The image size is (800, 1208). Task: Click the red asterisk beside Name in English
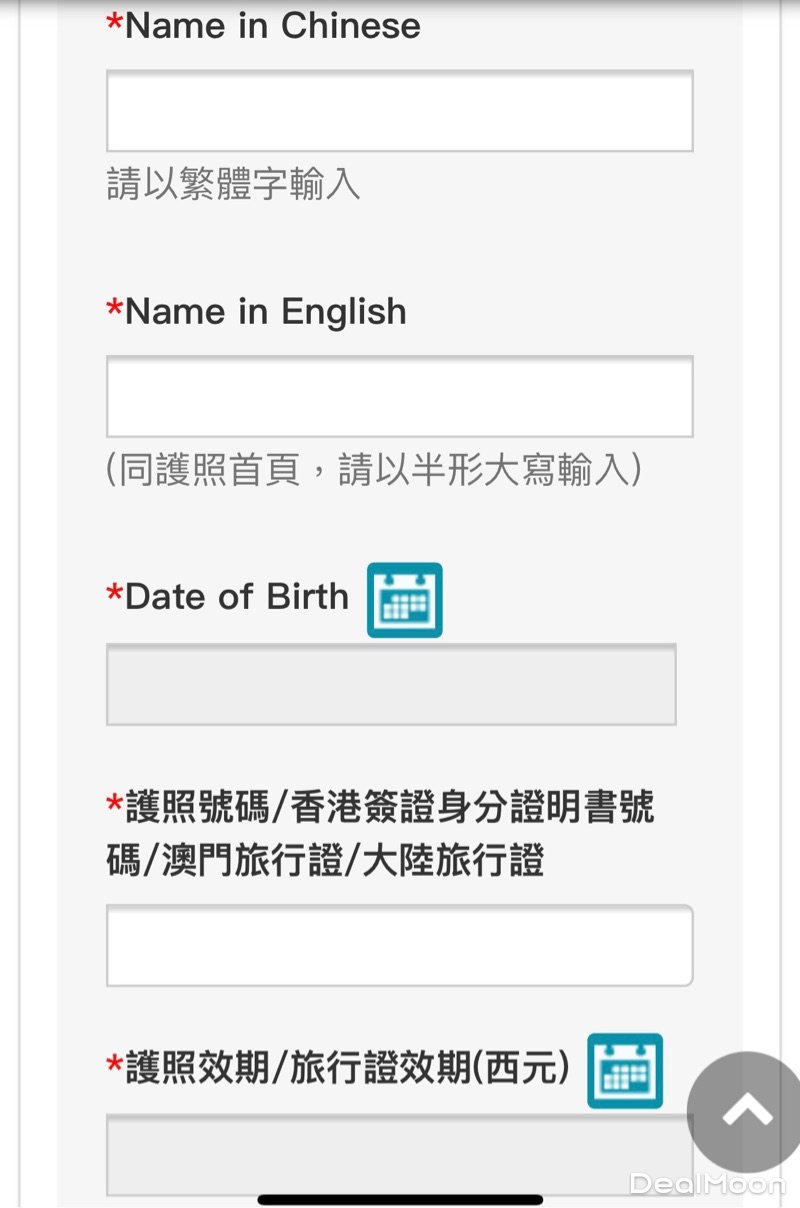(114, 310)
